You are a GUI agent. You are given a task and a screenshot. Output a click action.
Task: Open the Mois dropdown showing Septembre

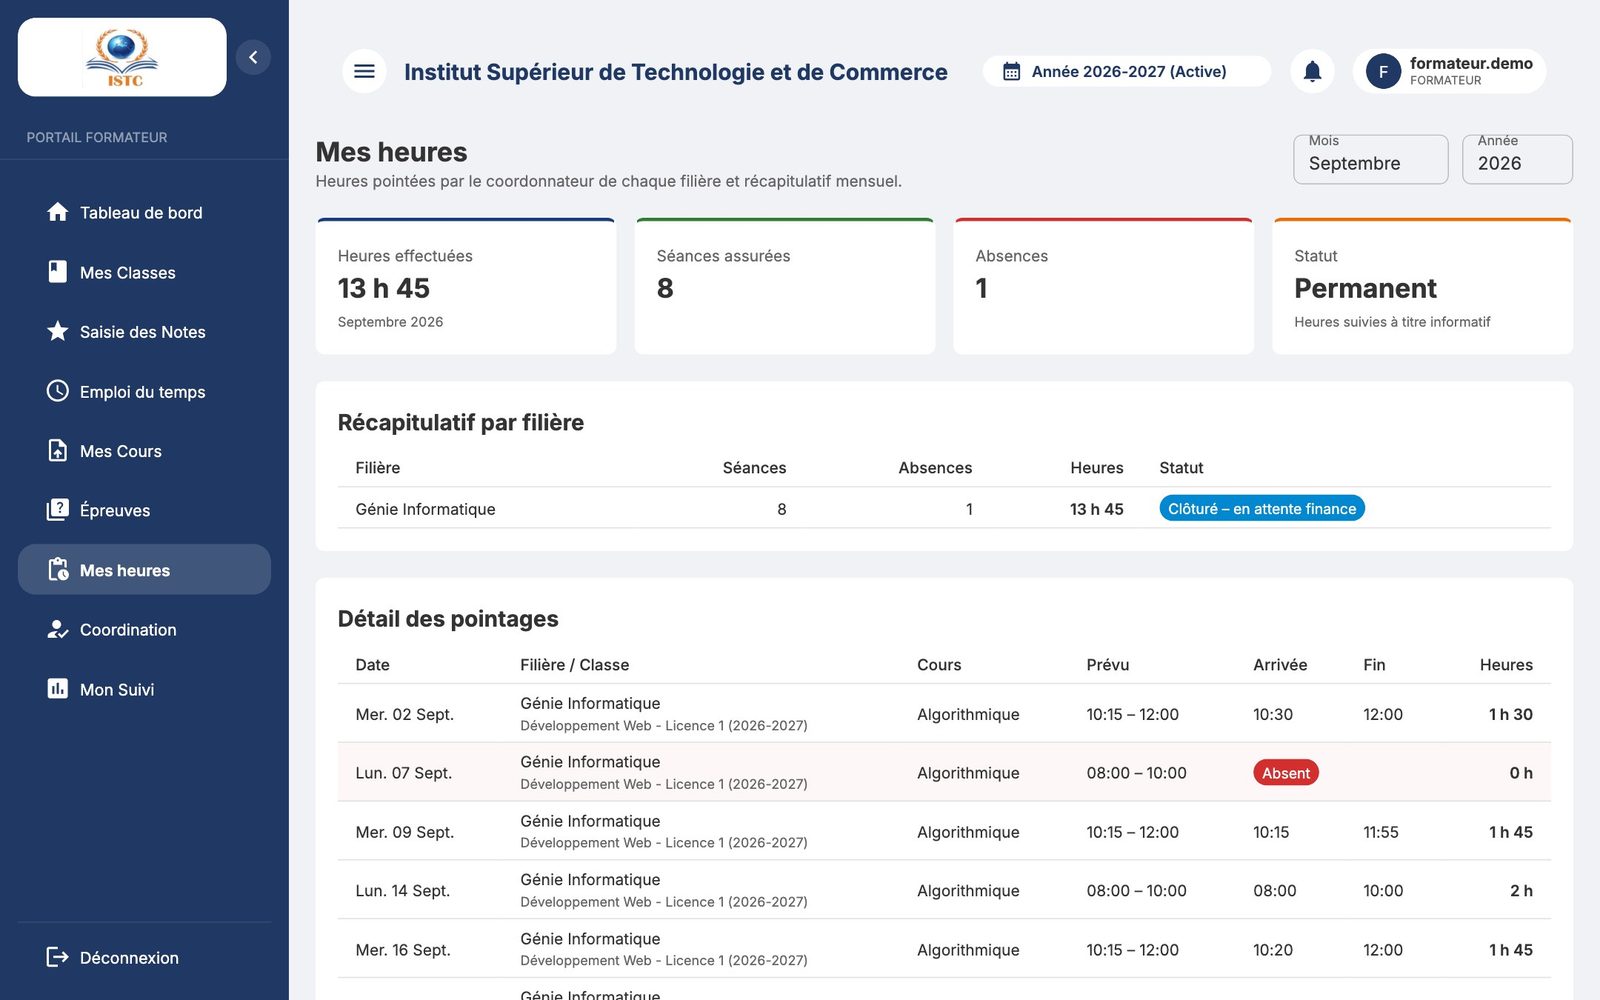click(1370, 160)
